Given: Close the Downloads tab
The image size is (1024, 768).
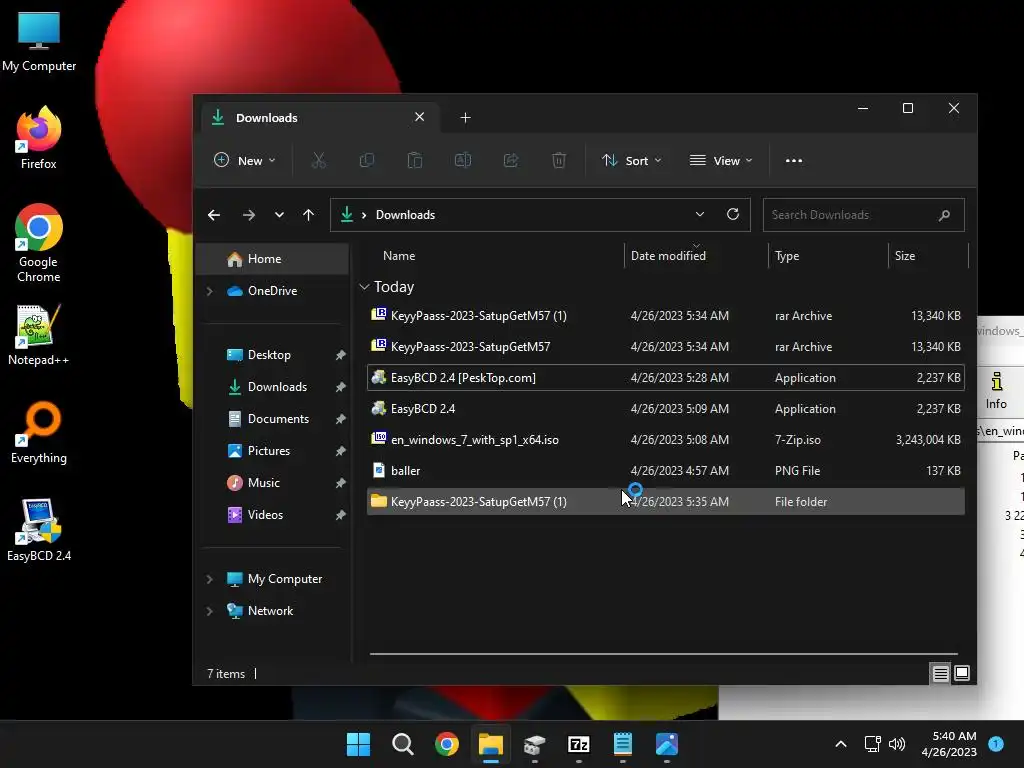Looking at the screenshot, I should [419, 117].
